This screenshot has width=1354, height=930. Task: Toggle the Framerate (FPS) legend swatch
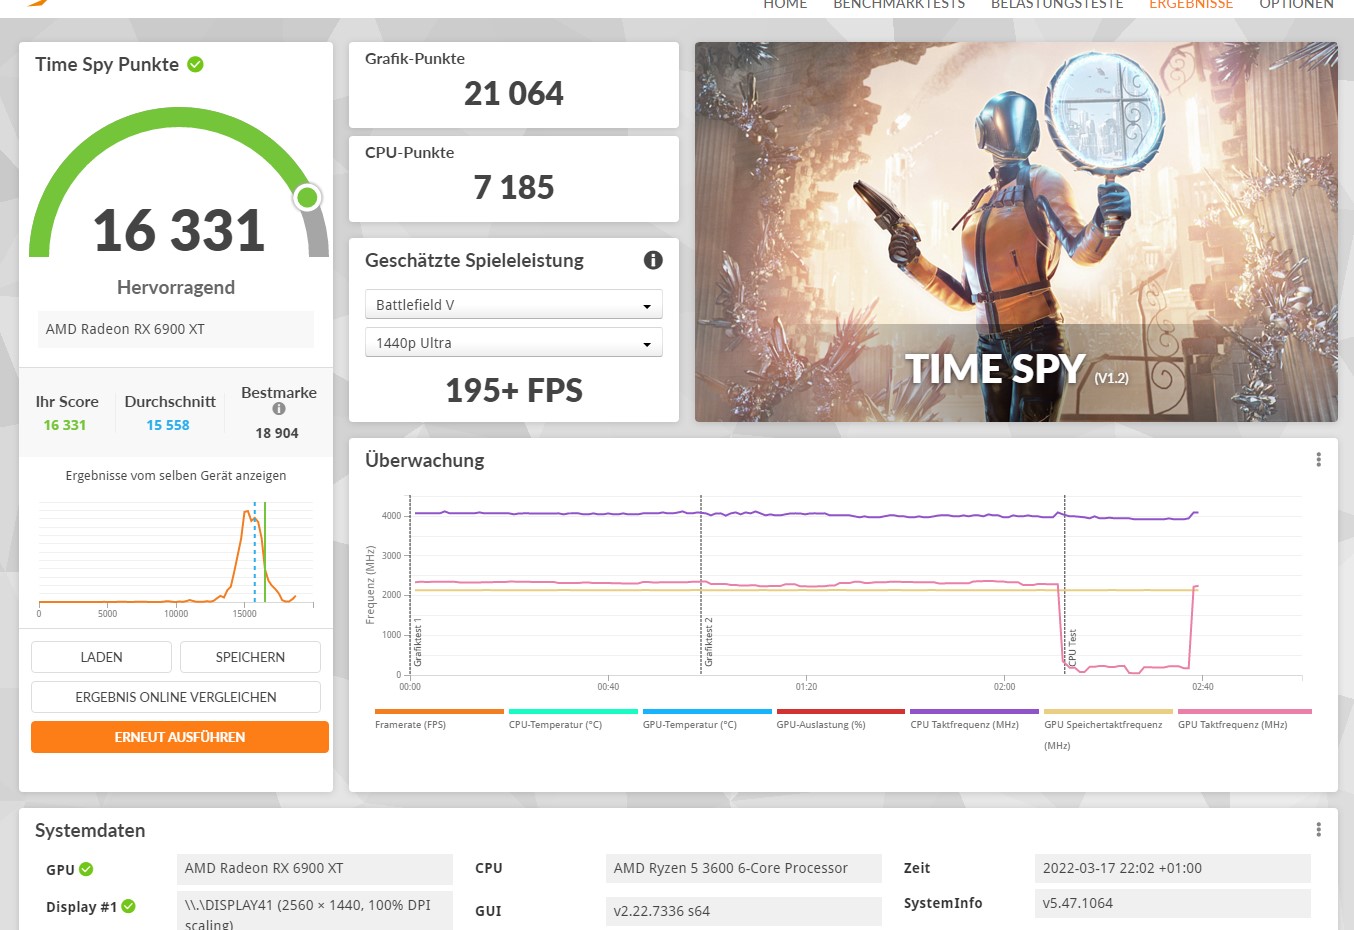point(439,712)
